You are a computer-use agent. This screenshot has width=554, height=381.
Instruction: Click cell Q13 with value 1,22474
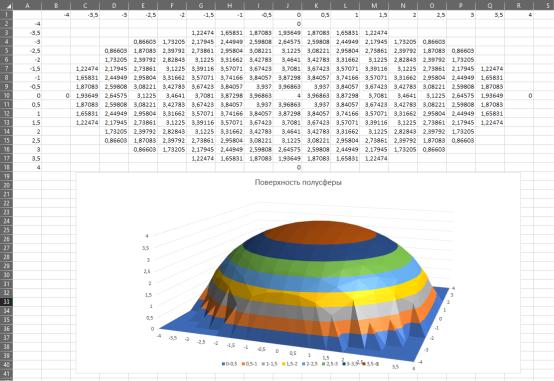tap(490, 122)
